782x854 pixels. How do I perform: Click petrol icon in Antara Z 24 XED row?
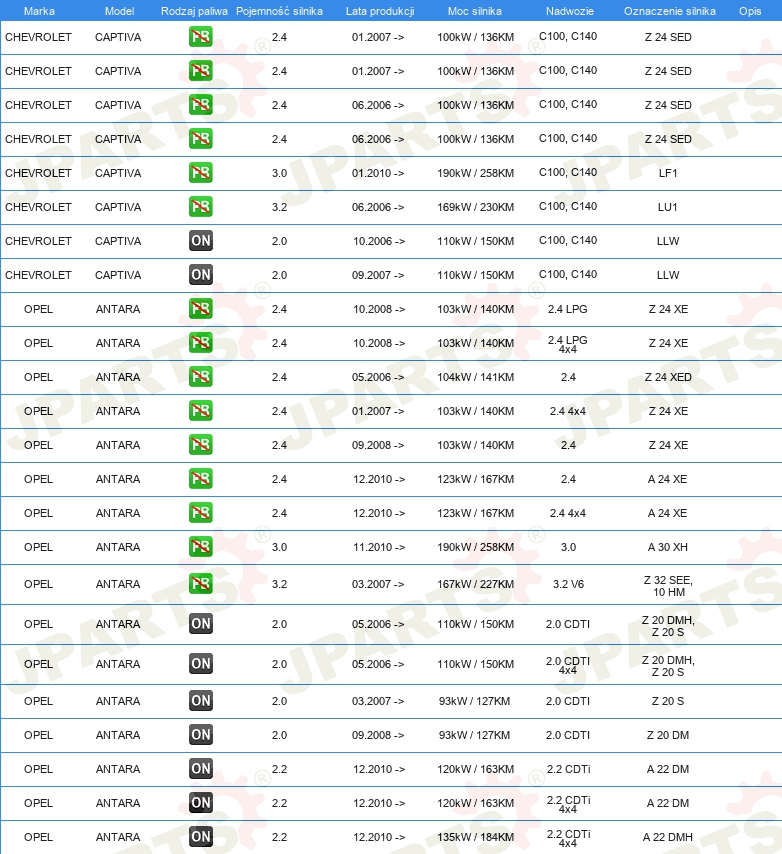[200, 377]
